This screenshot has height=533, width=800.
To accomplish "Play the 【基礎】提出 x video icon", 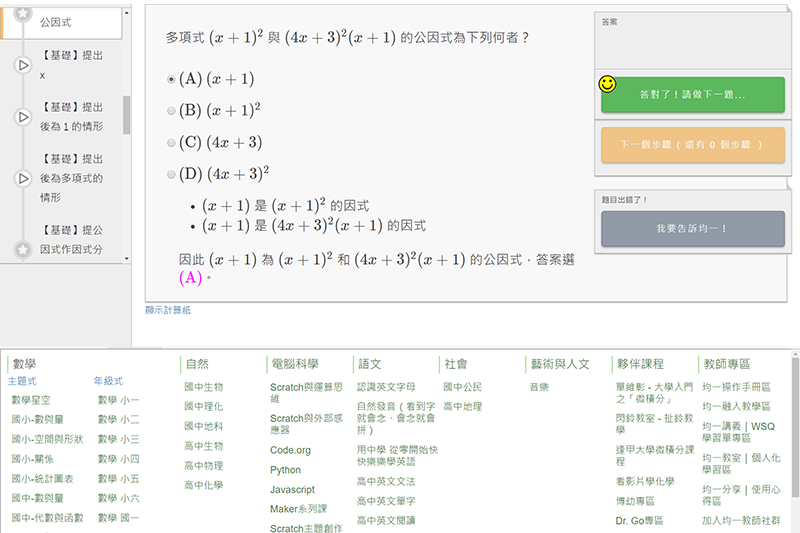I will 23,65.
